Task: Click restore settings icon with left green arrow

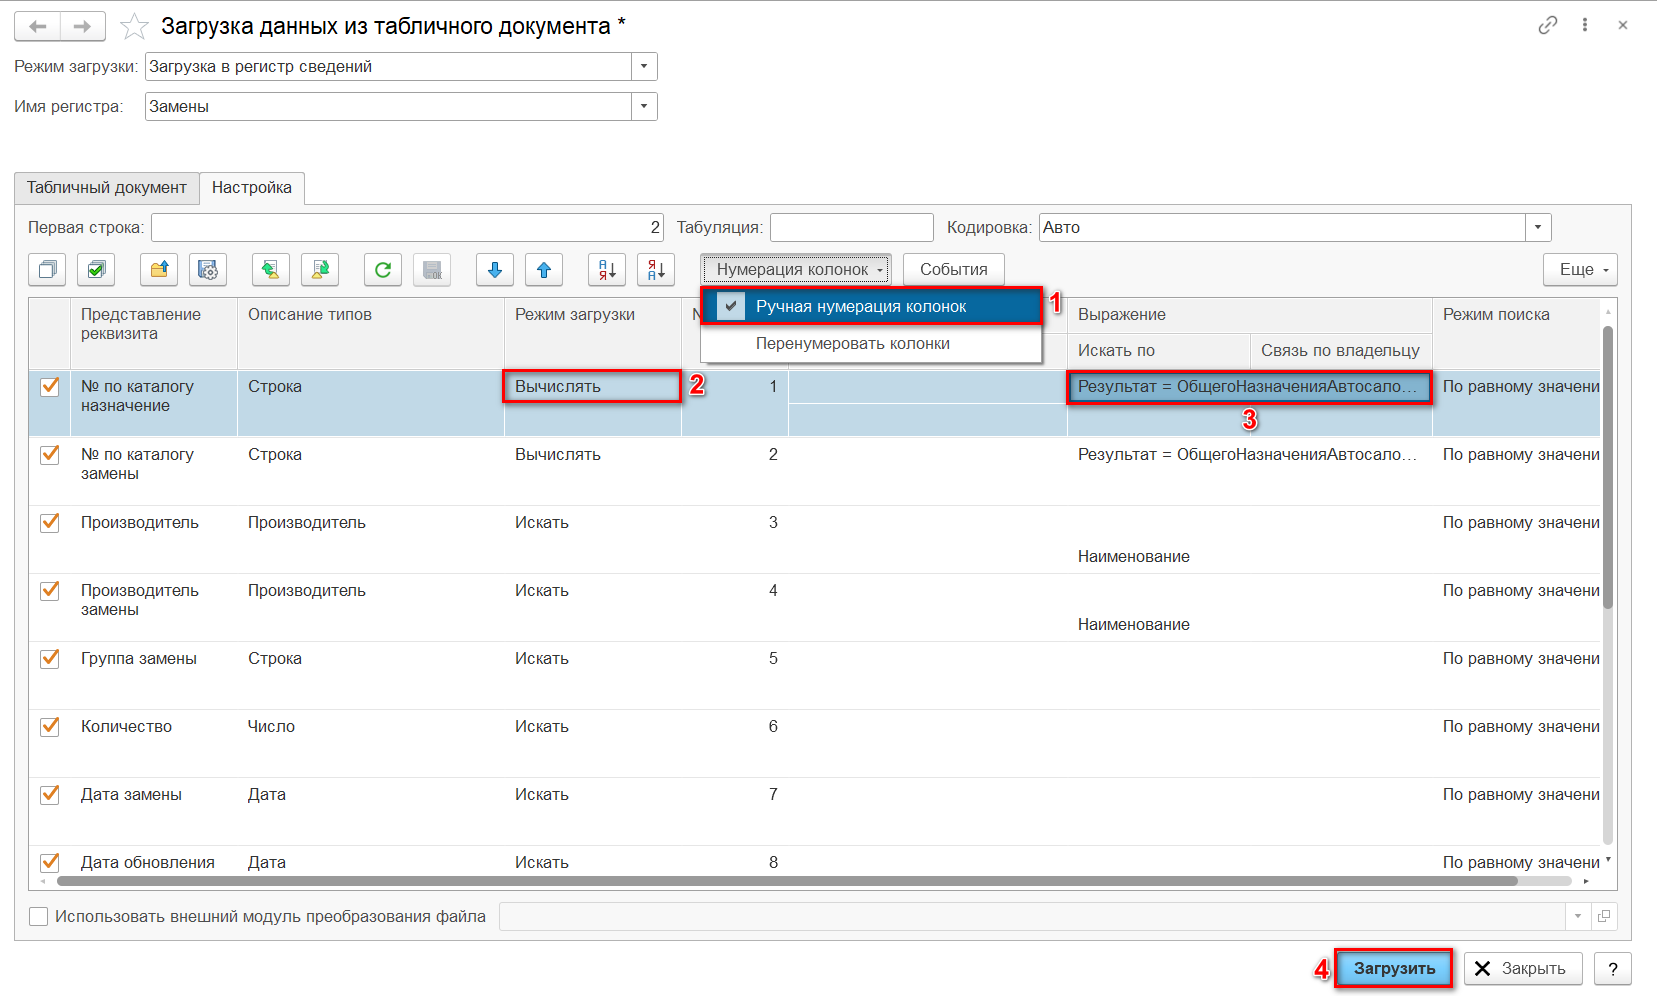Action: pyautogui.click(x=270, y=269)
